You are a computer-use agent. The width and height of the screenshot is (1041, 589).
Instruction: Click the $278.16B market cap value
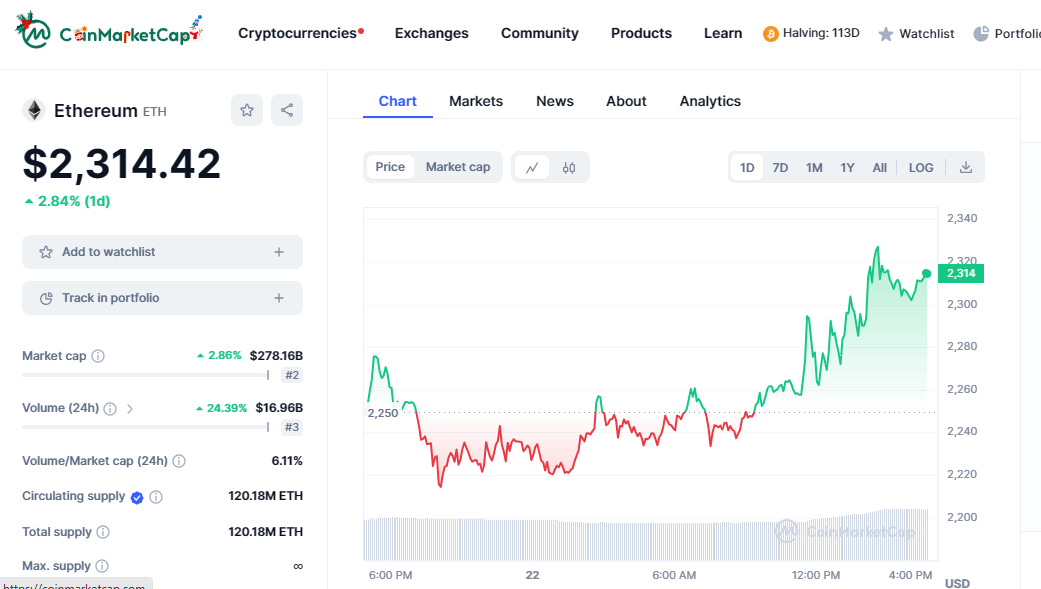click(276, 356)
